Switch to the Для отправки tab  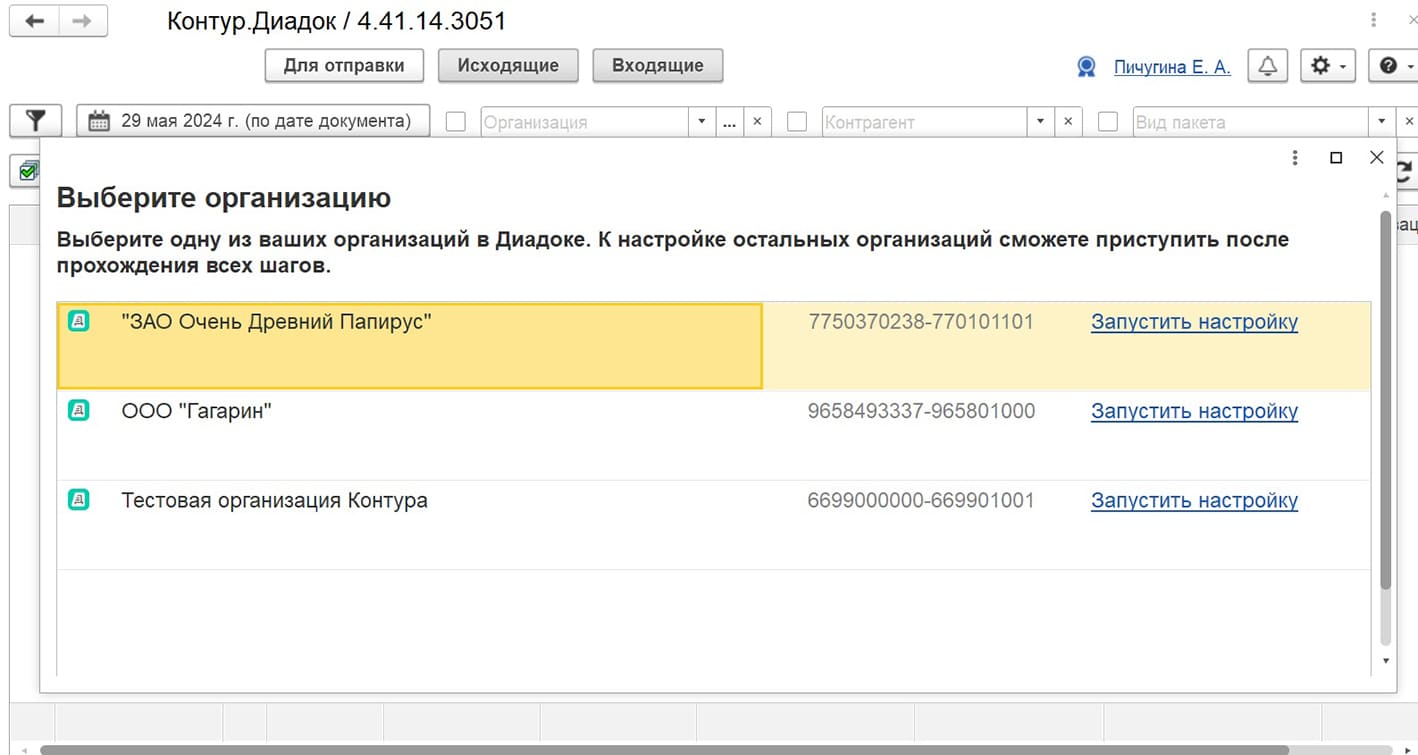click(344, 66)
